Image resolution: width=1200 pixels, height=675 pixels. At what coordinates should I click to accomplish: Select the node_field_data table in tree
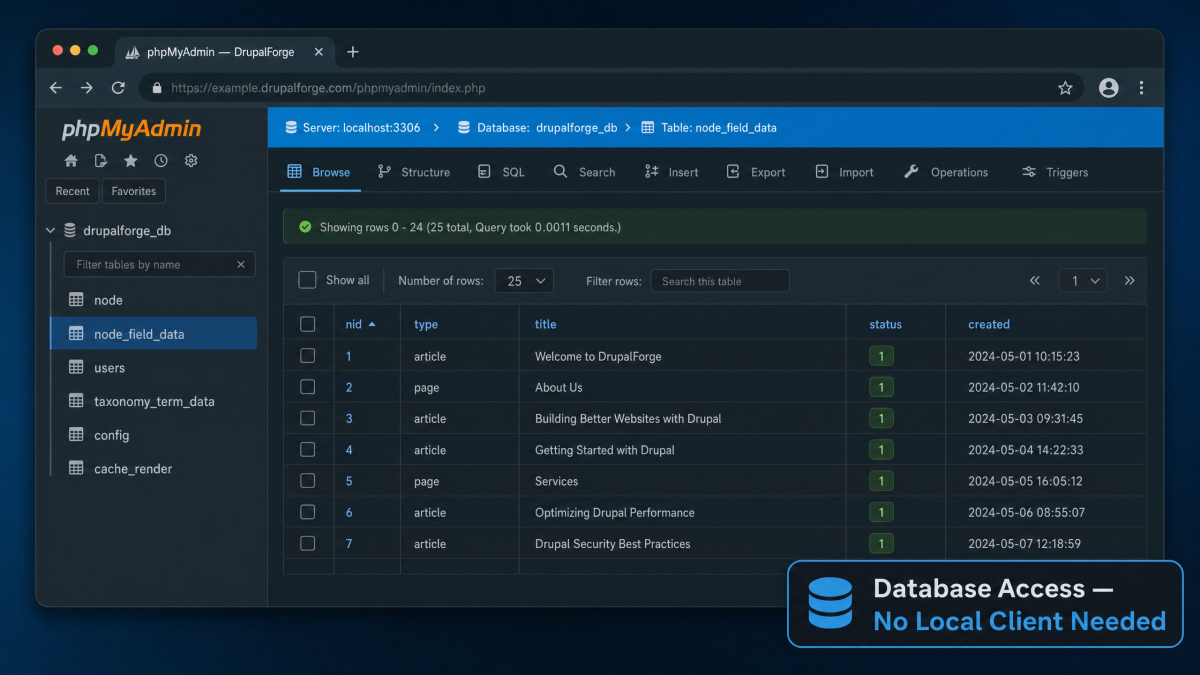(153, 334)
